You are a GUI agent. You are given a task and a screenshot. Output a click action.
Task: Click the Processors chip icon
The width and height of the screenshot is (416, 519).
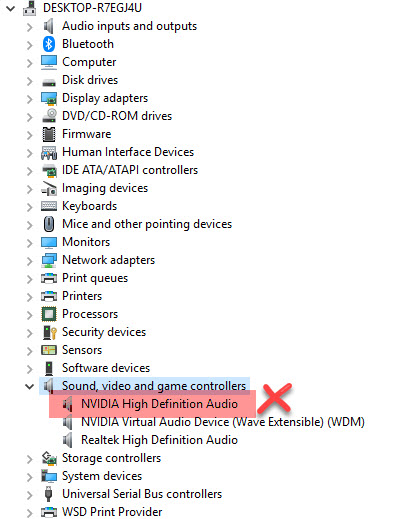click(x=49, y=314)
